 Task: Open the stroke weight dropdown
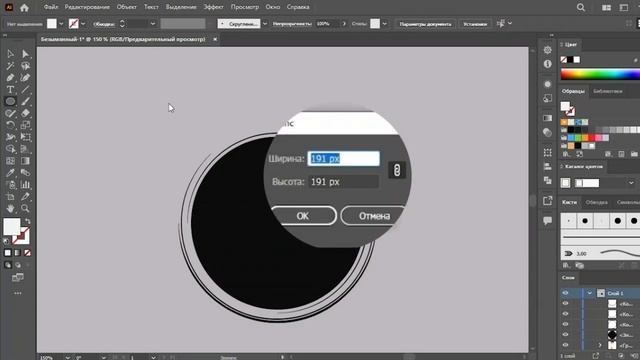pos(153,24)
